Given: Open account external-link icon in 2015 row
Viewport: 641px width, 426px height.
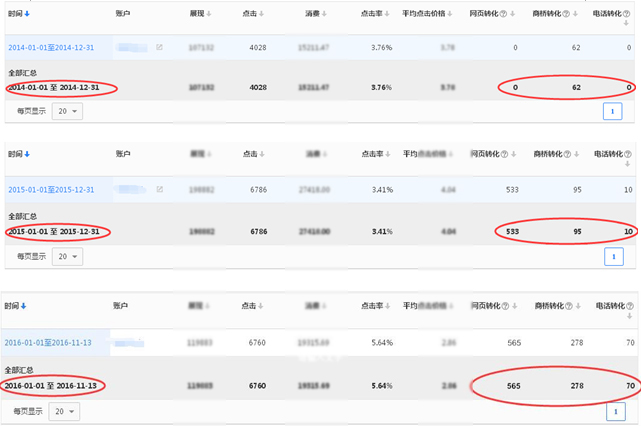Looking at the screenshot, I should point(160,189).
